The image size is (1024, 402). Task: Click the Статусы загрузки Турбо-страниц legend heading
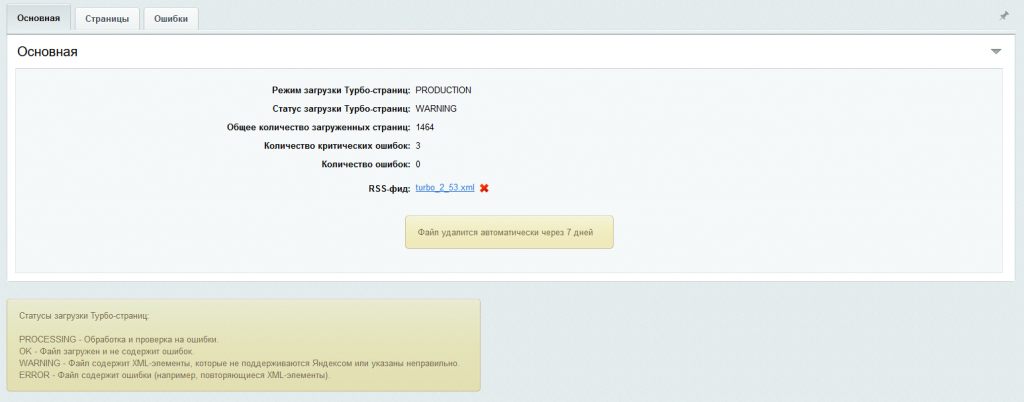[x=84, y=315]
